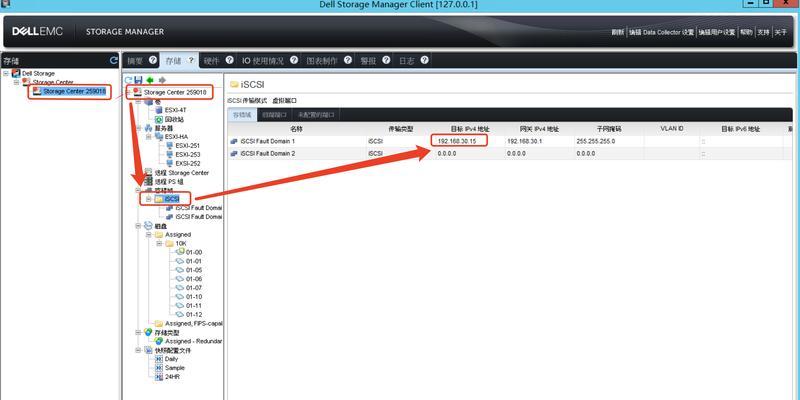Click 刷新 in the top header

[x=618, y=32]
